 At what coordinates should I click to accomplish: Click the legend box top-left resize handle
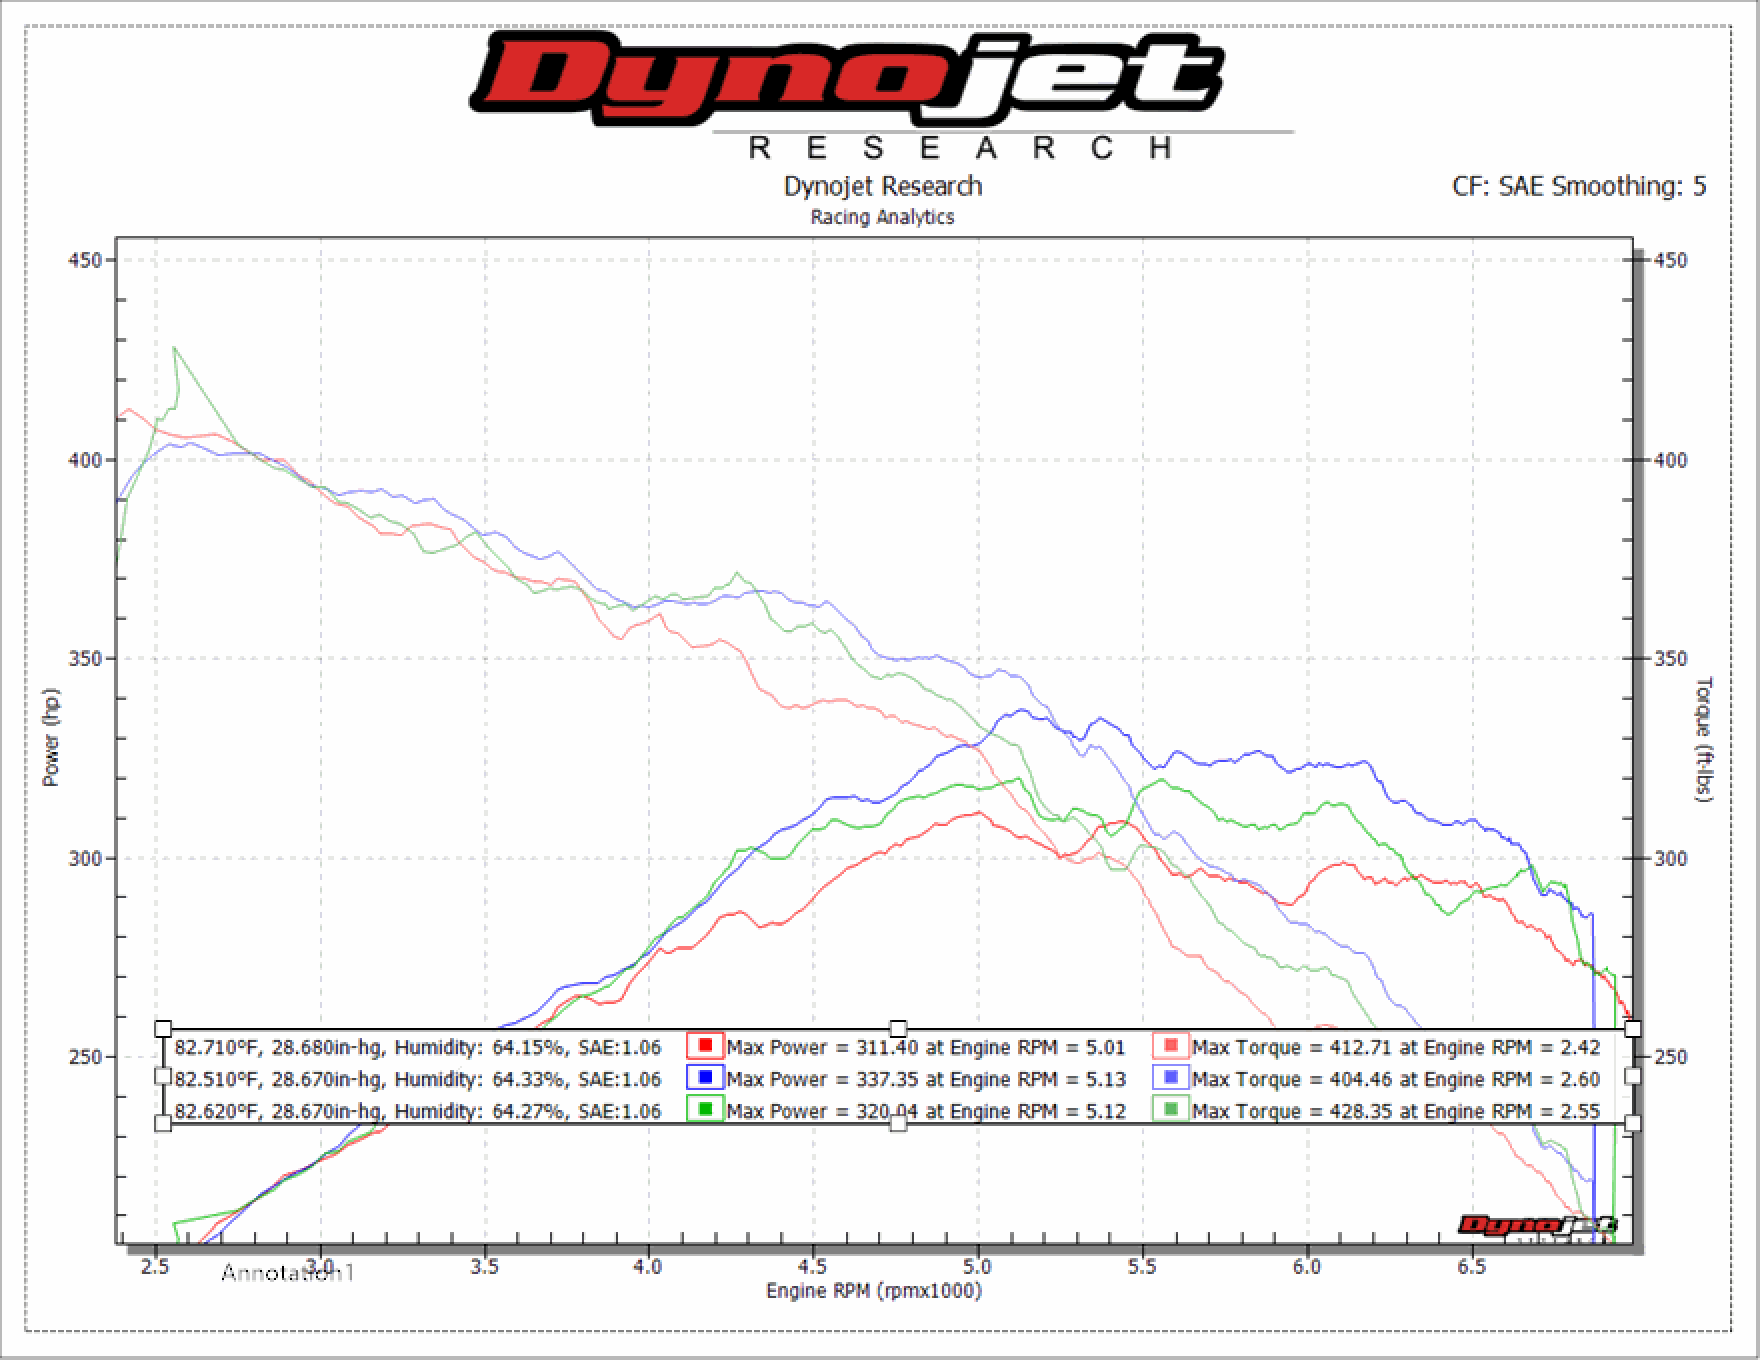[x=163, y=1029]
